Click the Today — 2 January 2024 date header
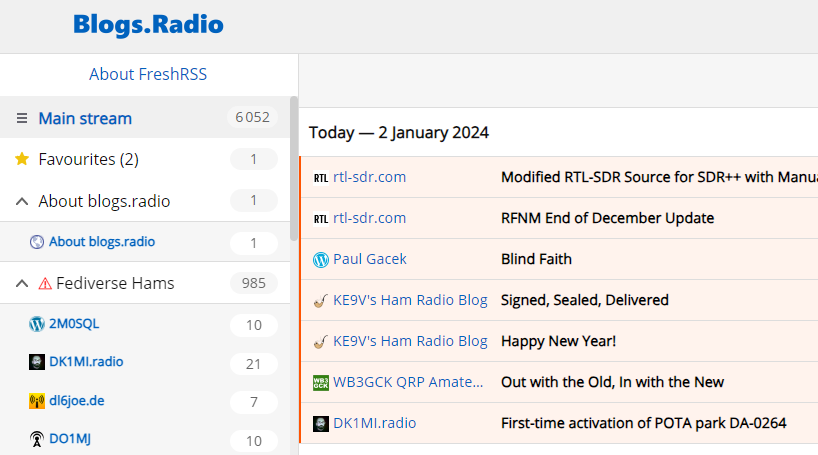Viewport: 818px width, 455px height. (399, 133)
